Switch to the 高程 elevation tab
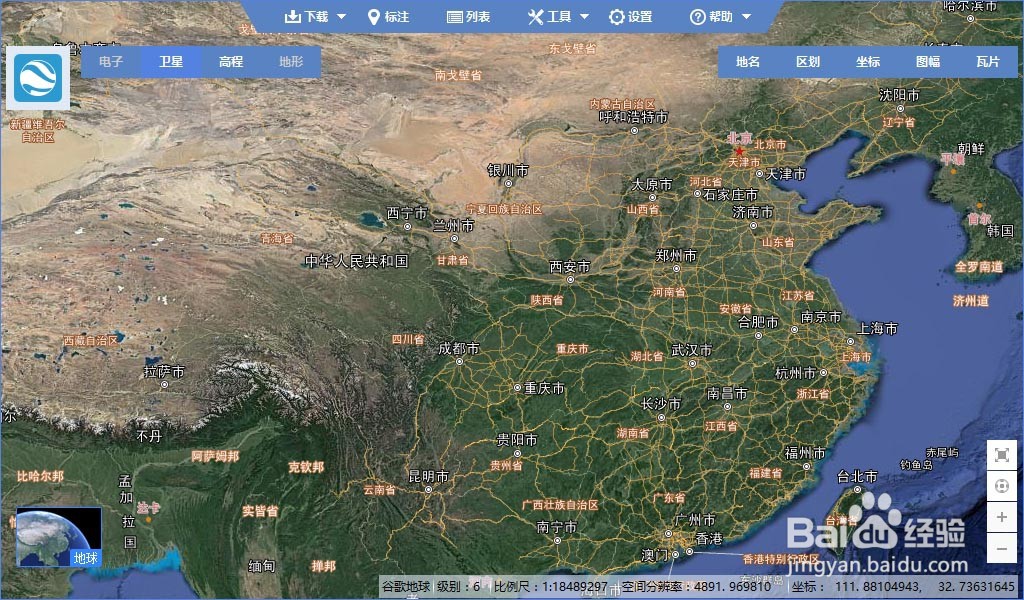The image size is (1024, 600). pos(230,61)
